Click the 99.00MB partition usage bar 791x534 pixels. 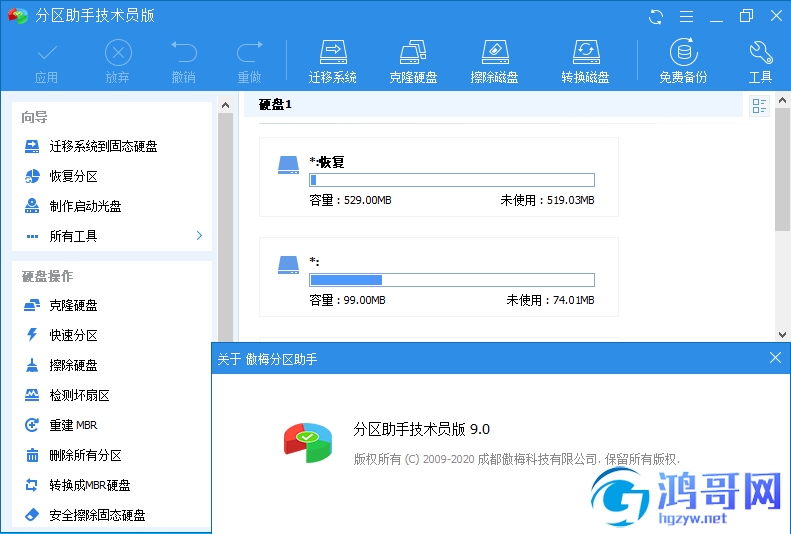pos(451,280)
